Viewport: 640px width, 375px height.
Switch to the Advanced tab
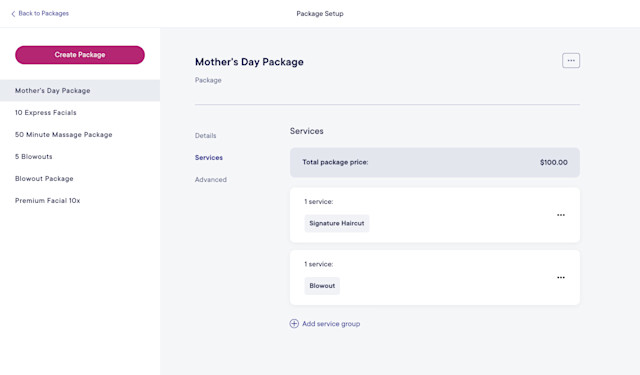click(x=211, y=180)
